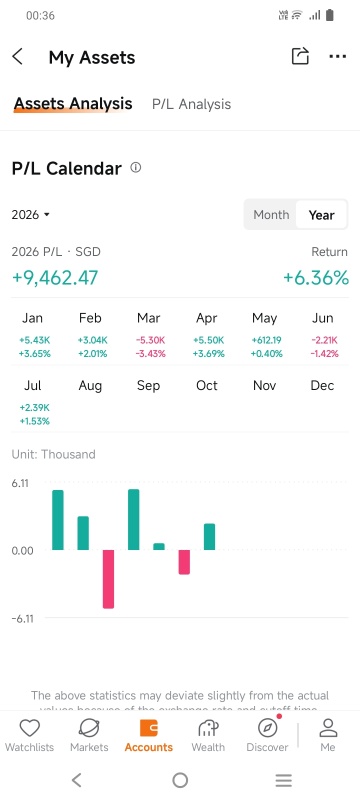Viewport: 360px width, 800px height.
Task: Tap the info icon next to P/L Calendar
Action: coord(136,167)
